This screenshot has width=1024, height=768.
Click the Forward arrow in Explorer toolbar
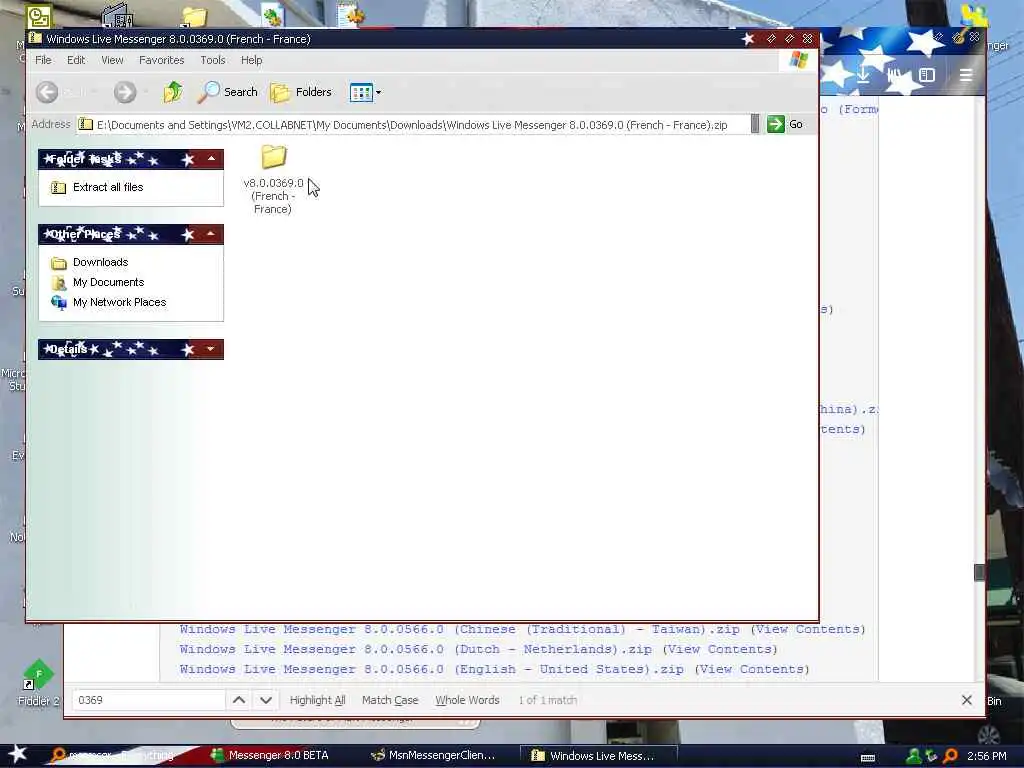point(125,92)
